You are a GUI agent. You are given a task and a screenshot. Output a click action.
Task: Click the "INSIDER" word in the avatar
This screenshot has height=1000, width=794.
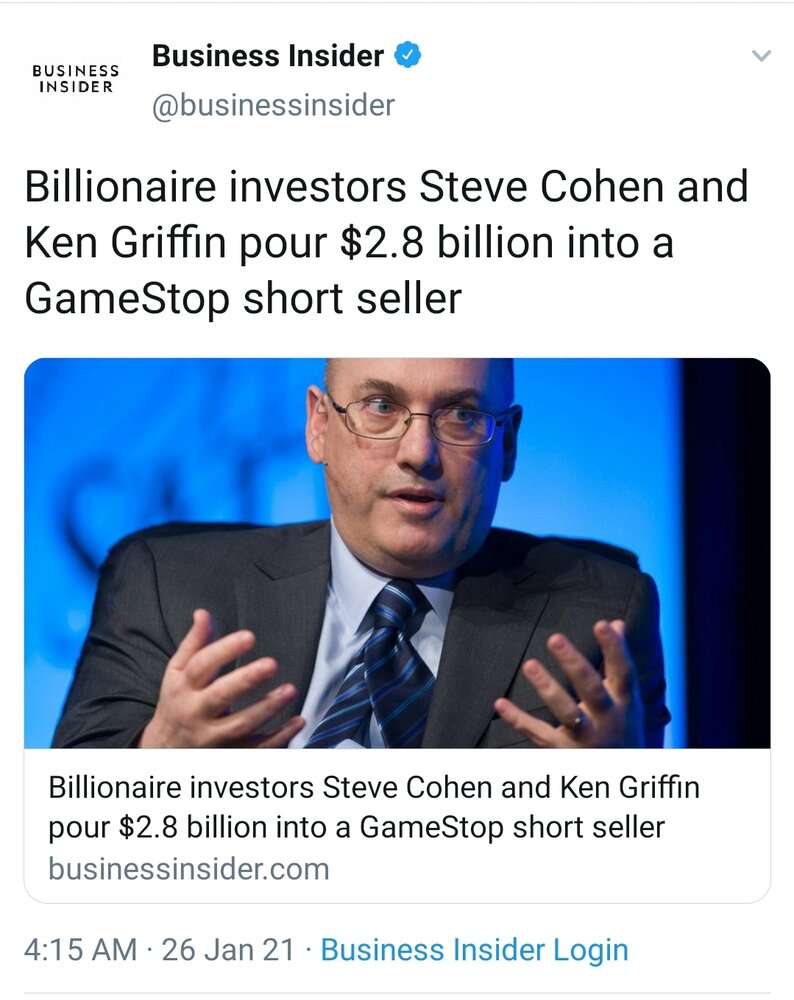pyautogui.click(x=76, y=87)
